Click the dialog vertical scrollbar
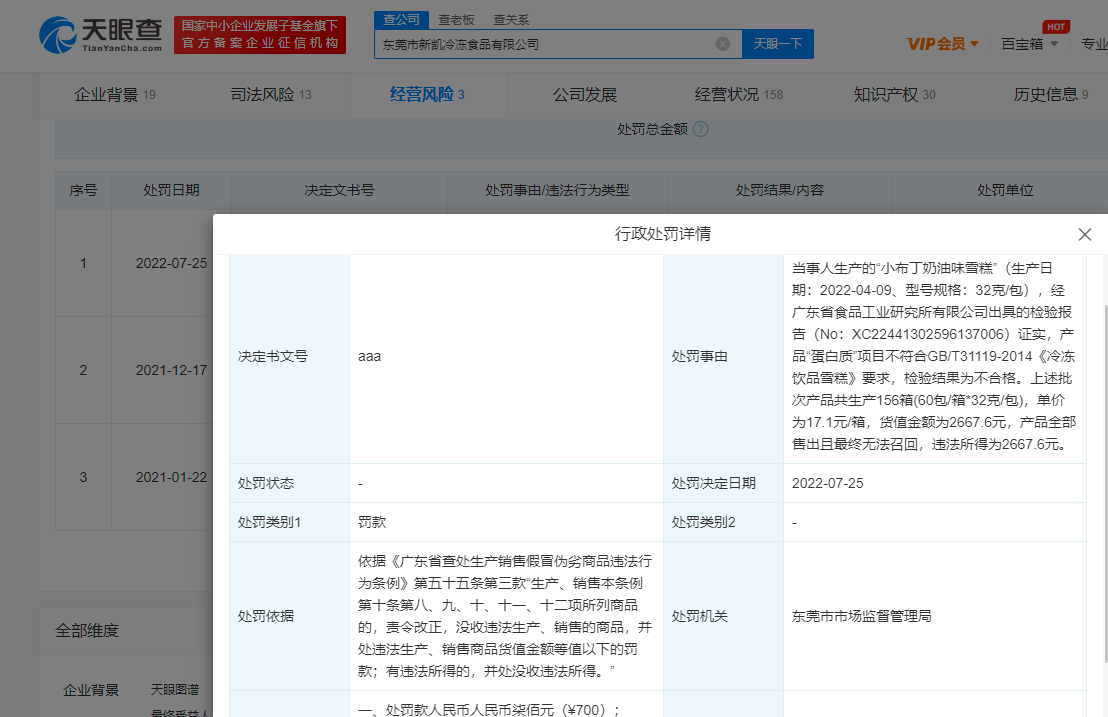The height and width of the screenshot is (717, 1108). coord(1104,484)
